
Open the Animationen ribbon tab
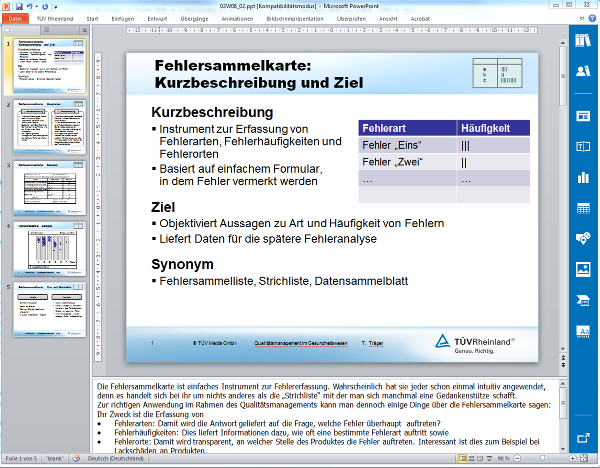point(237,18)
